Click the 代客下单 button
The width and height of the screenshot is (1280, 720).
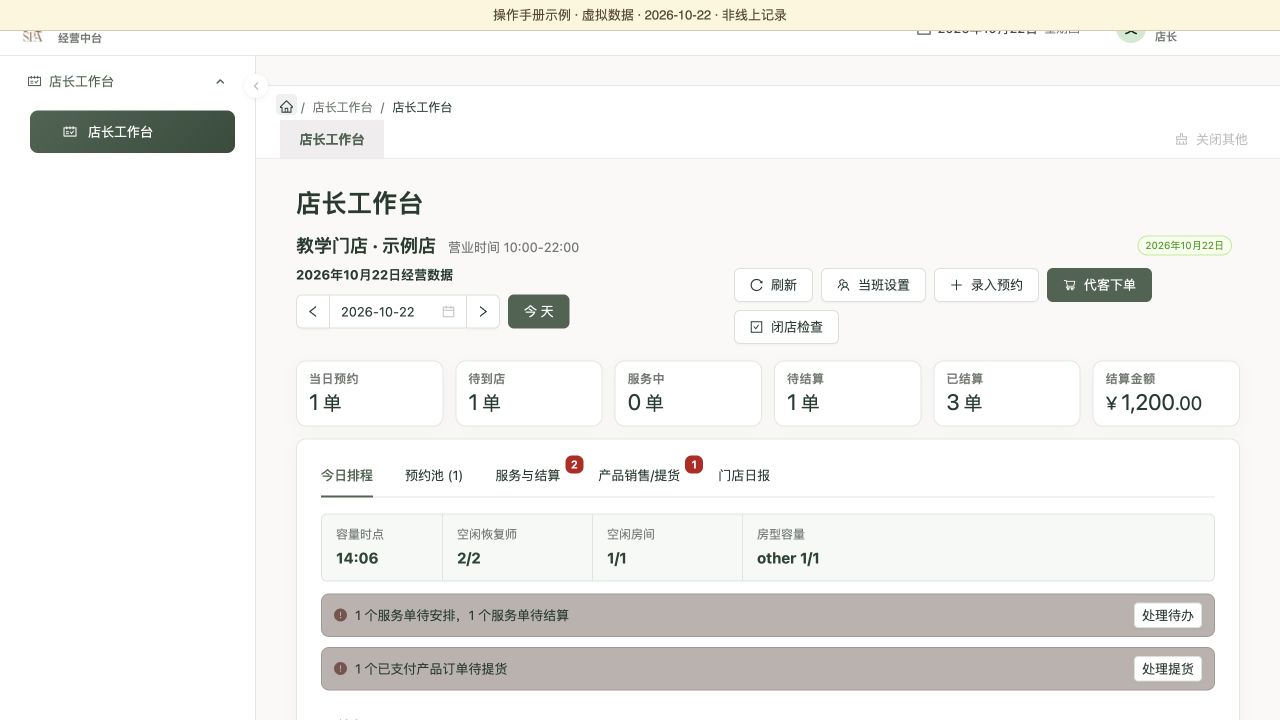(1099, 285)
